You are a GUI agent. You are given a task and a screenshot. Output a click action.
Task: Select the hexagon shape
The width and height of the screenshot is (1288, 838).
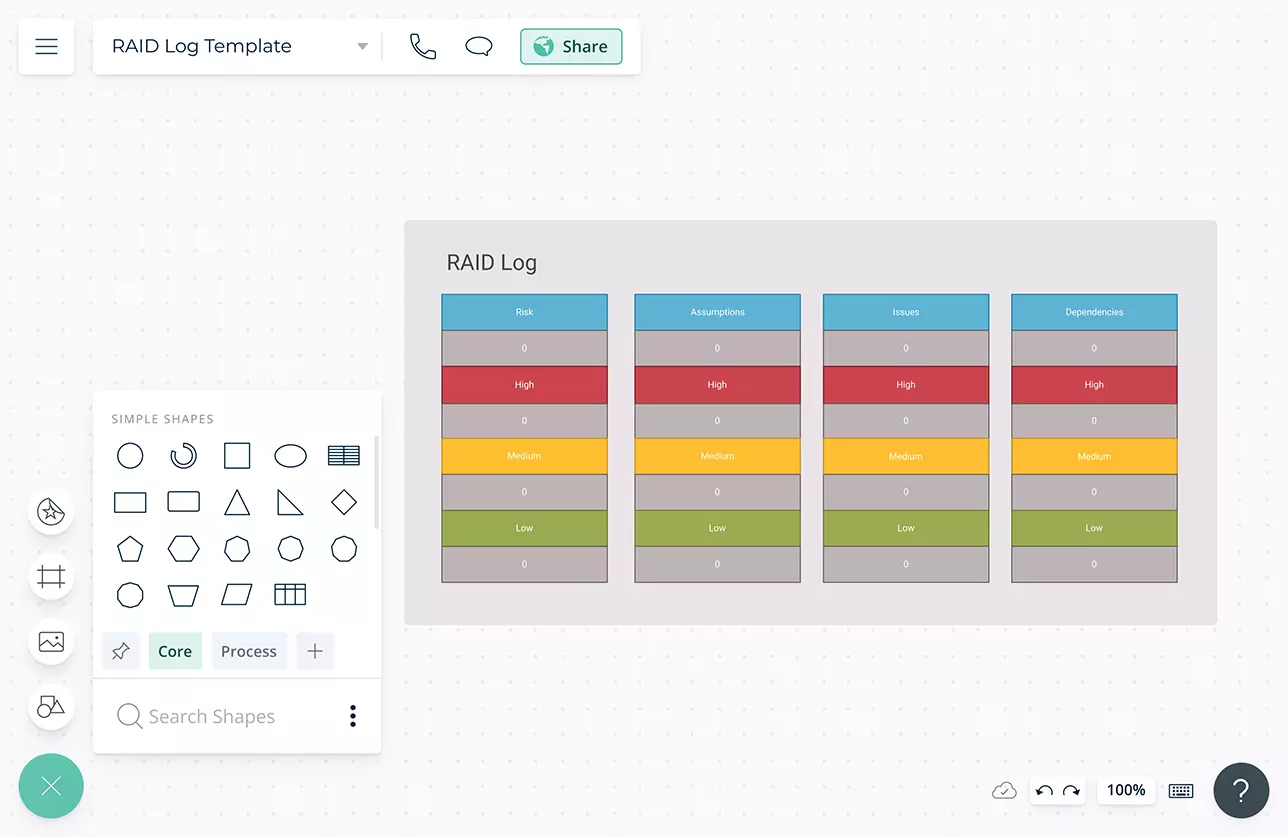[183, 549]
